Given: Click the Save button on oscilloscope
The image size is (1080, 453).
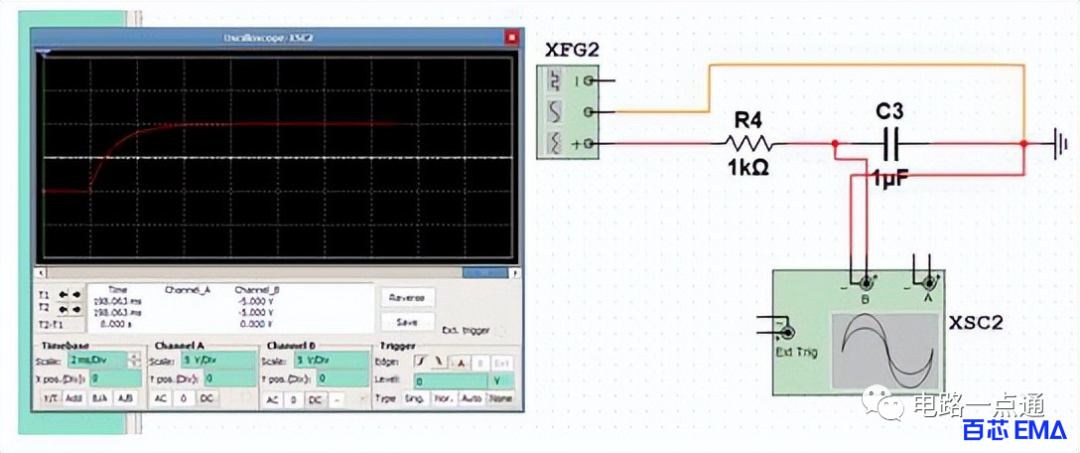Looking at the screenshot, I should (x=408, y=322).
